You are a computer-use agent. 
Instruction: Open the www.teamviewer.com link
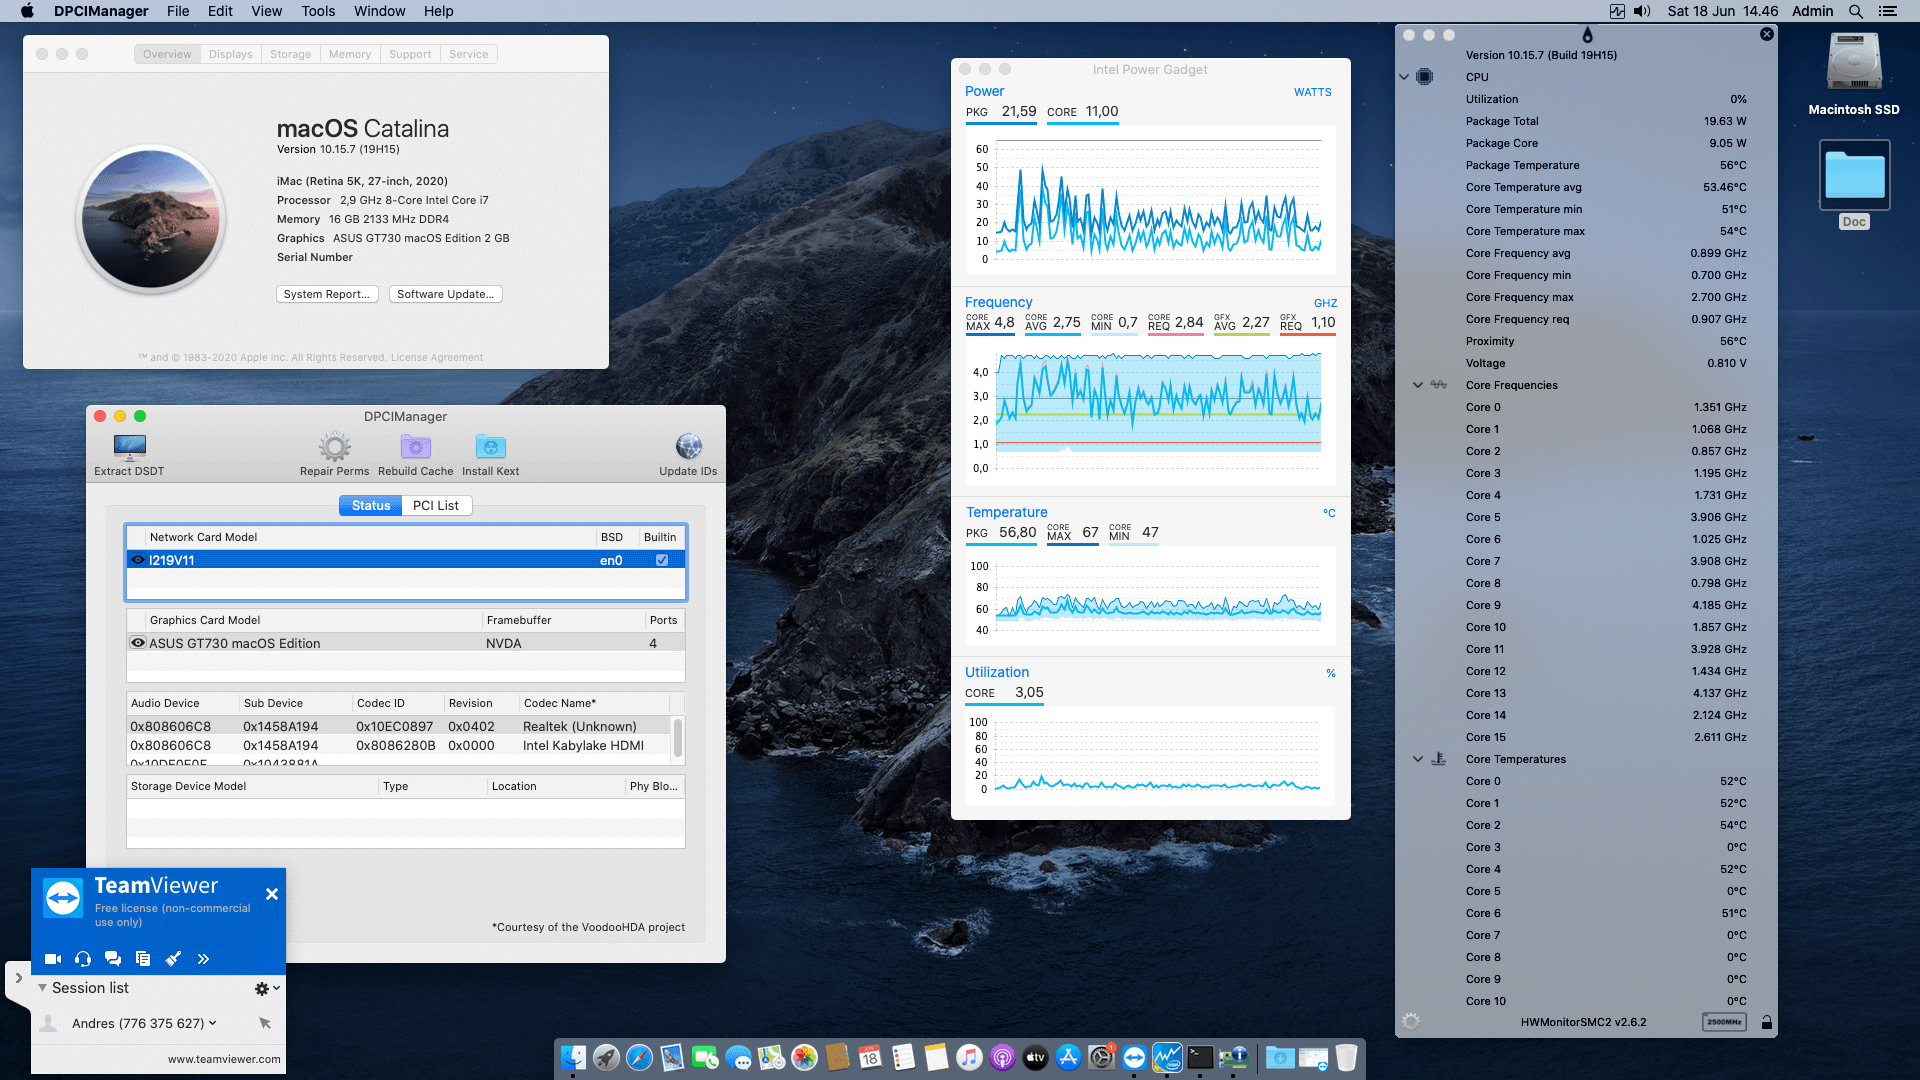pos(222,1059)
